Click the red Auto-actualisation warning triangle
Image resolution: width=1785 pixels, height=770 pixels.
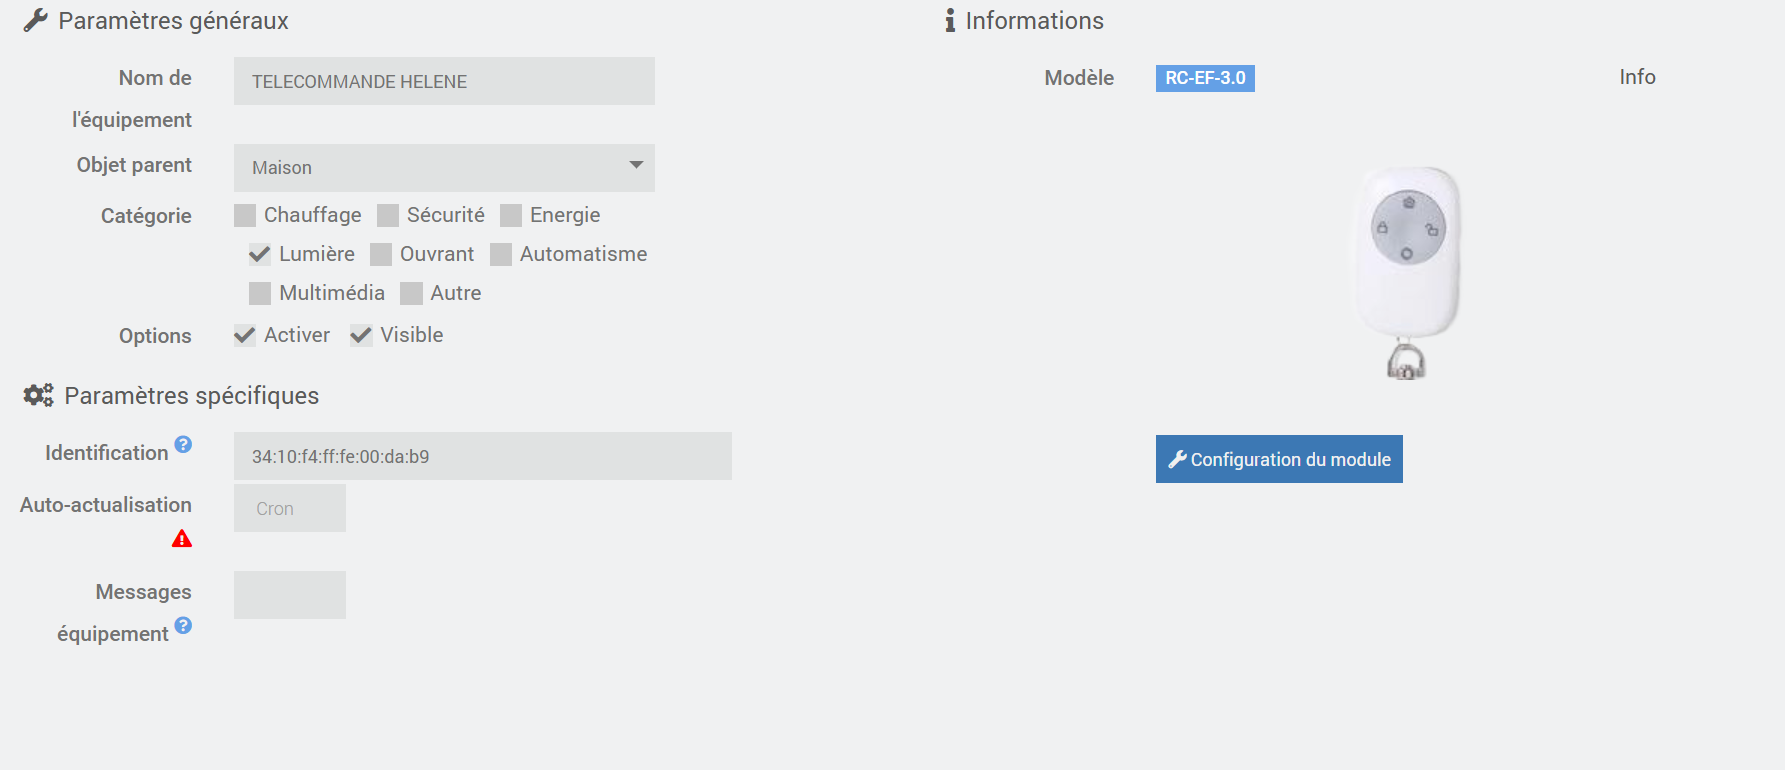point(182,539)
